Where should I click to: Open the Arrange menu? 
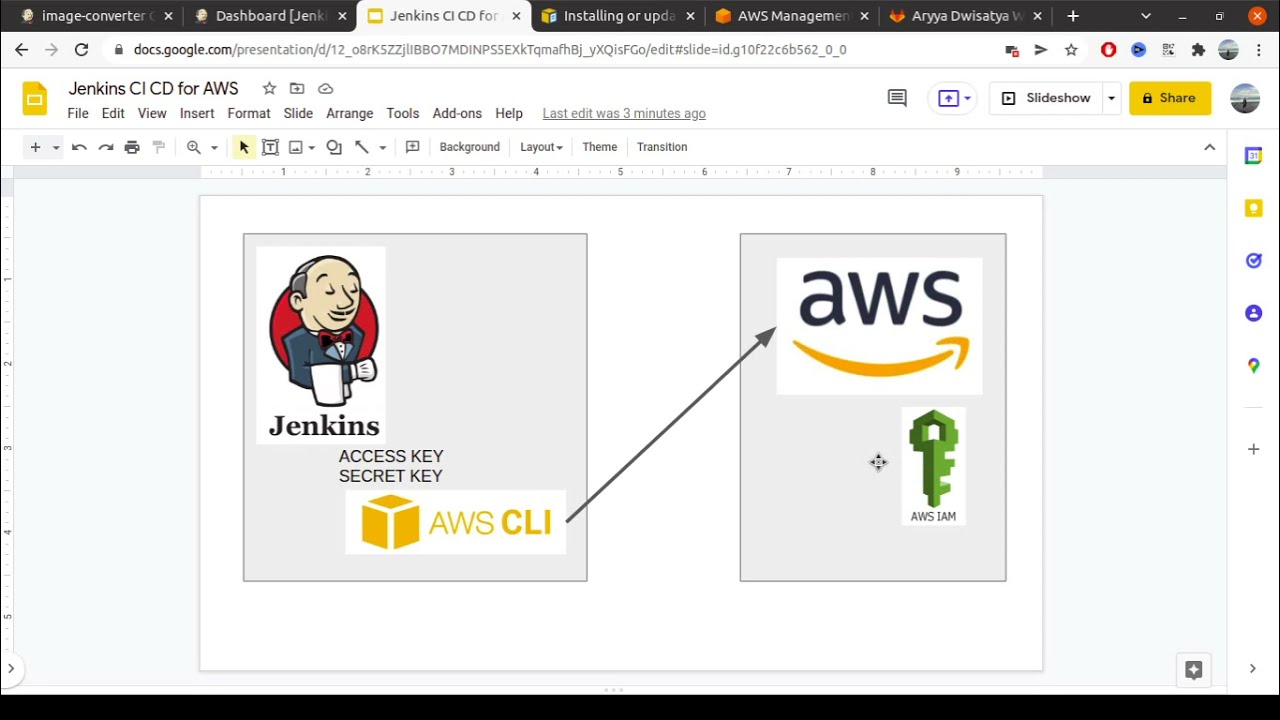click(x=349, y=113)
